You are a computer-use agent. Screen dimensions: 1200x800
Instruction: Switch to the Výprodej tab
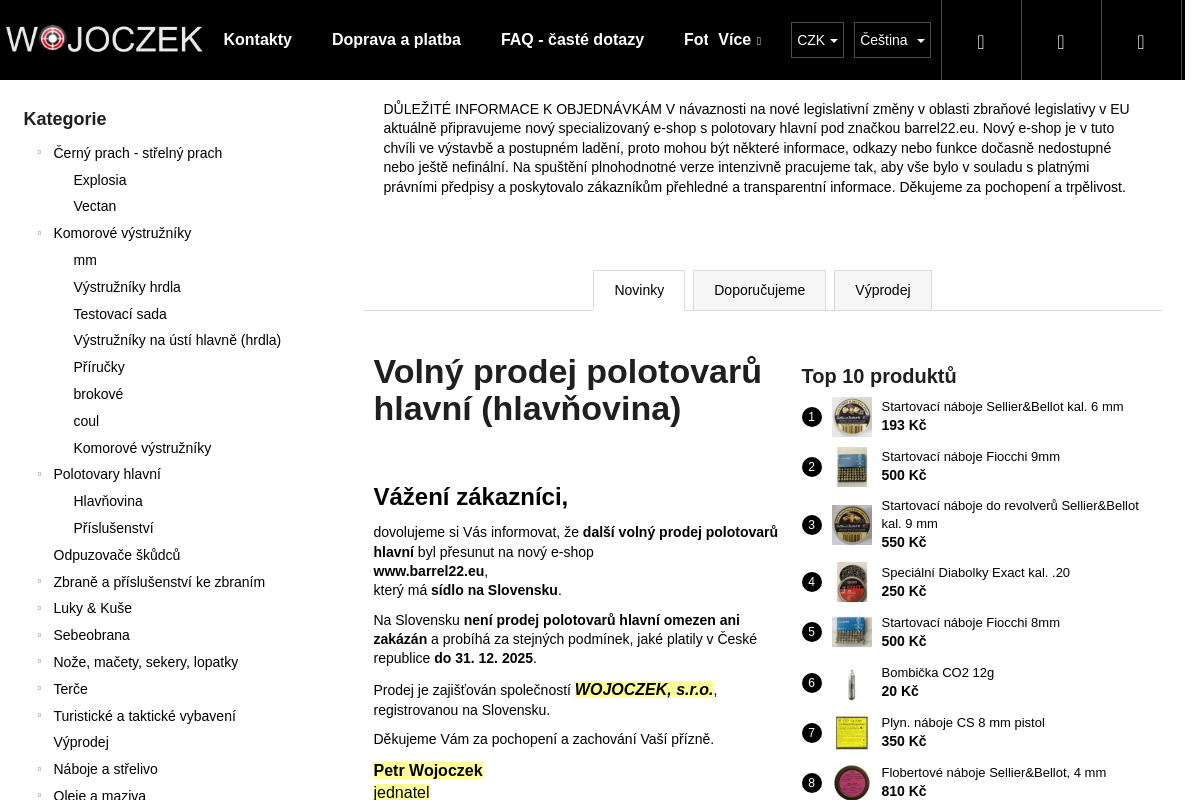pos(883,290)
